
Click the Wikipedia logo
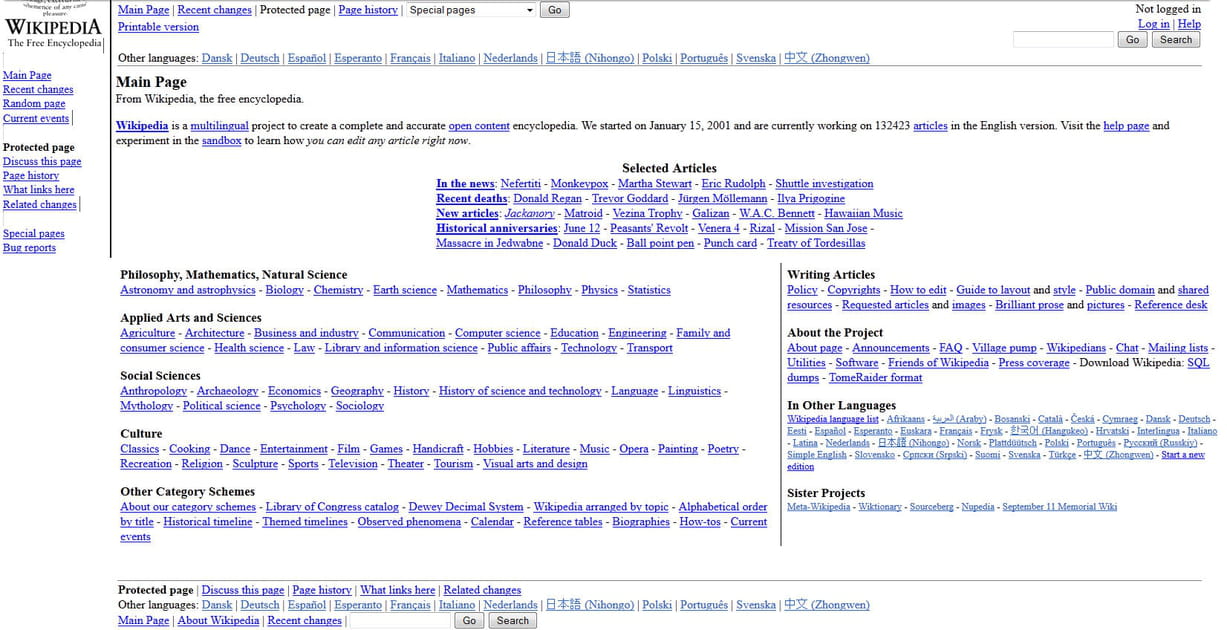[54, 25]
